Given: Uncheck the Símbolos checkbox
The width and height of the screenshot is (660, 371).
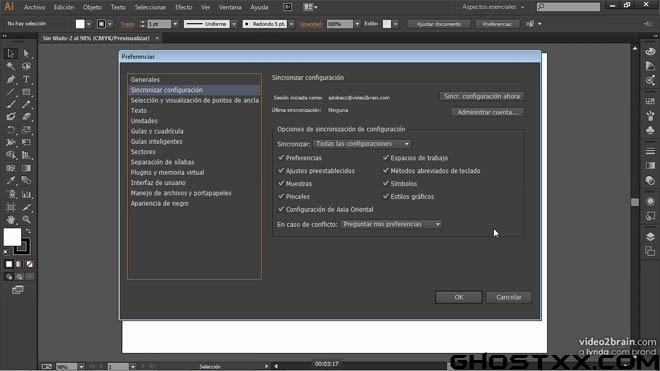Looking at the screenshot, I should tap(386, 184).
